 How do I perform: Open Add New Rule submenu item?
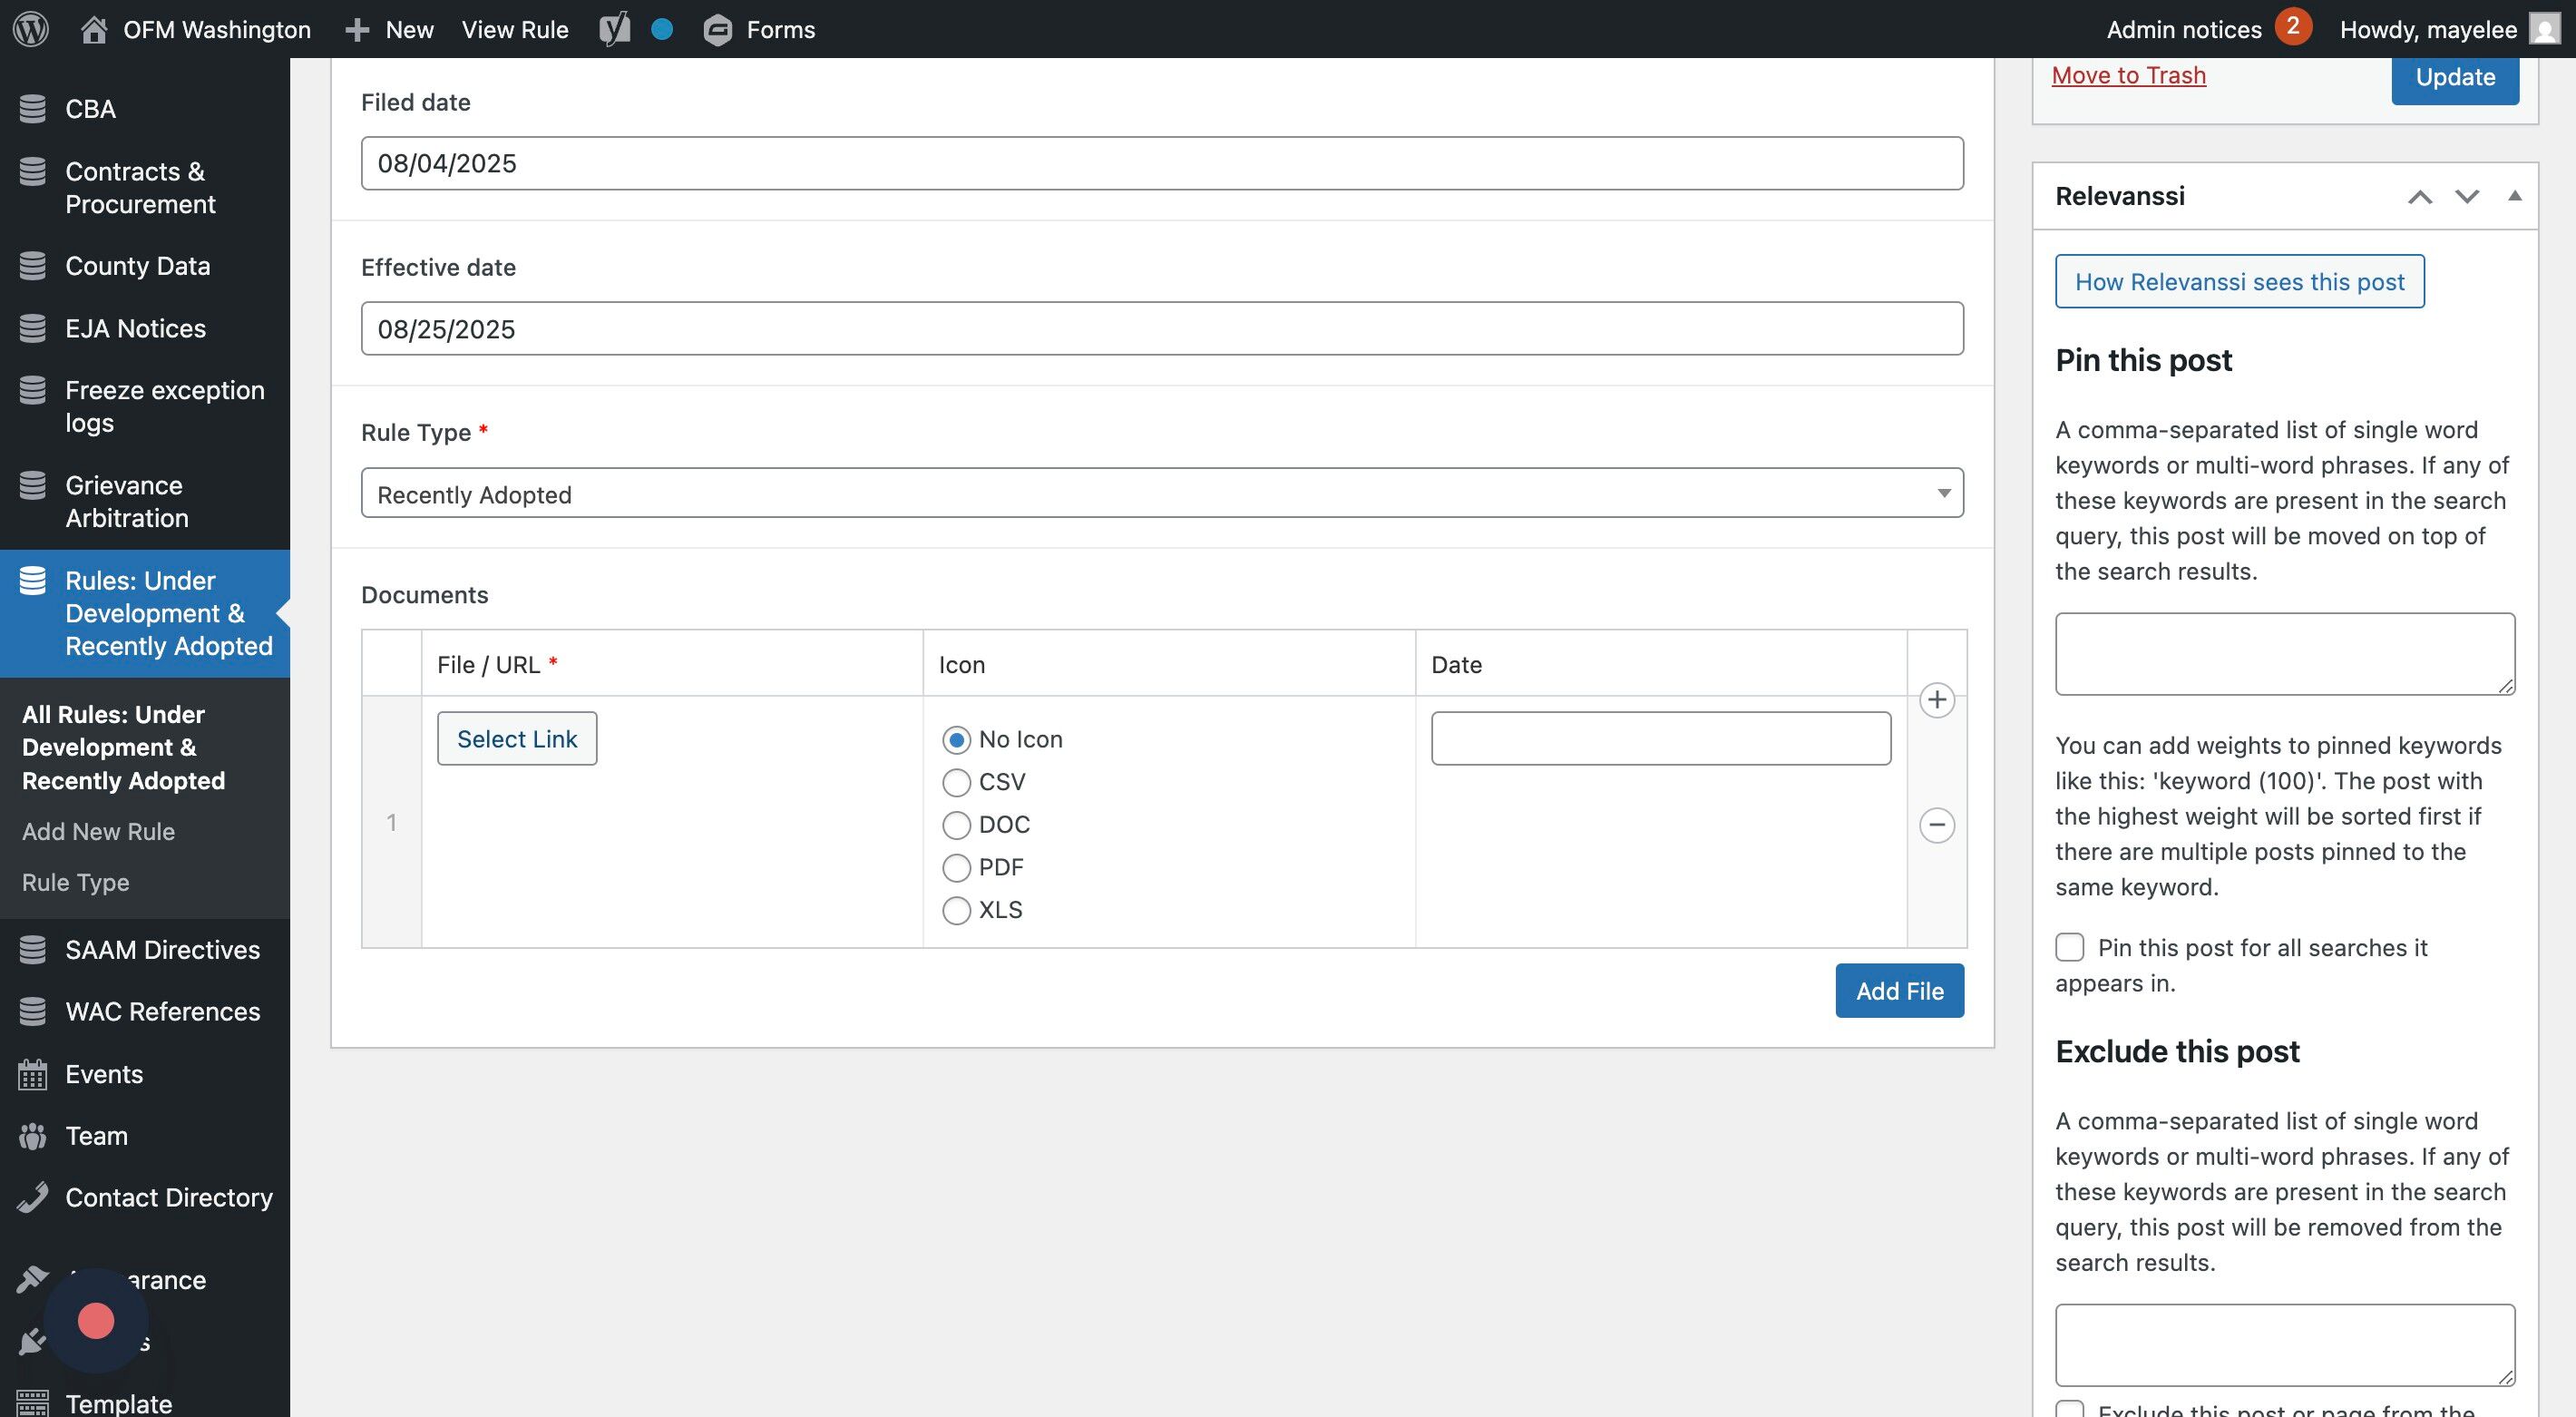(x=98, y=831)
